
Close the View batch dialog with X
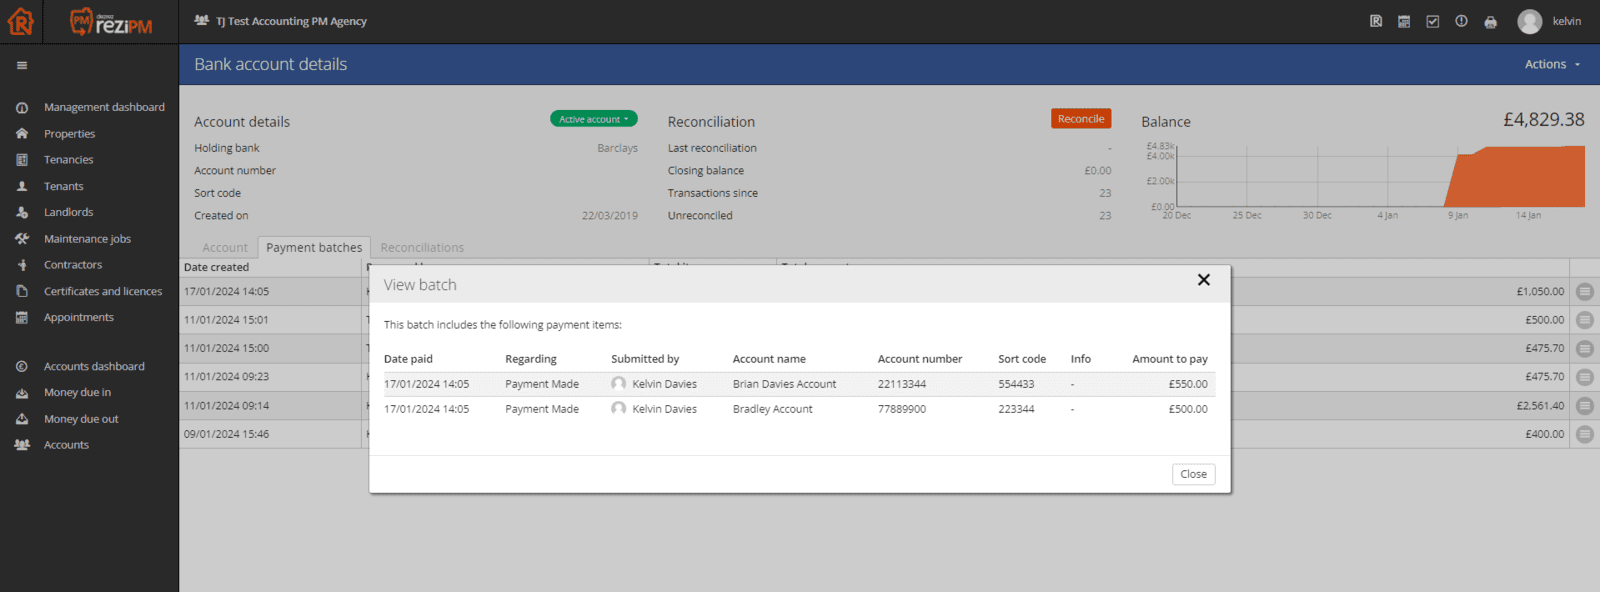[x=1204, y=280]
